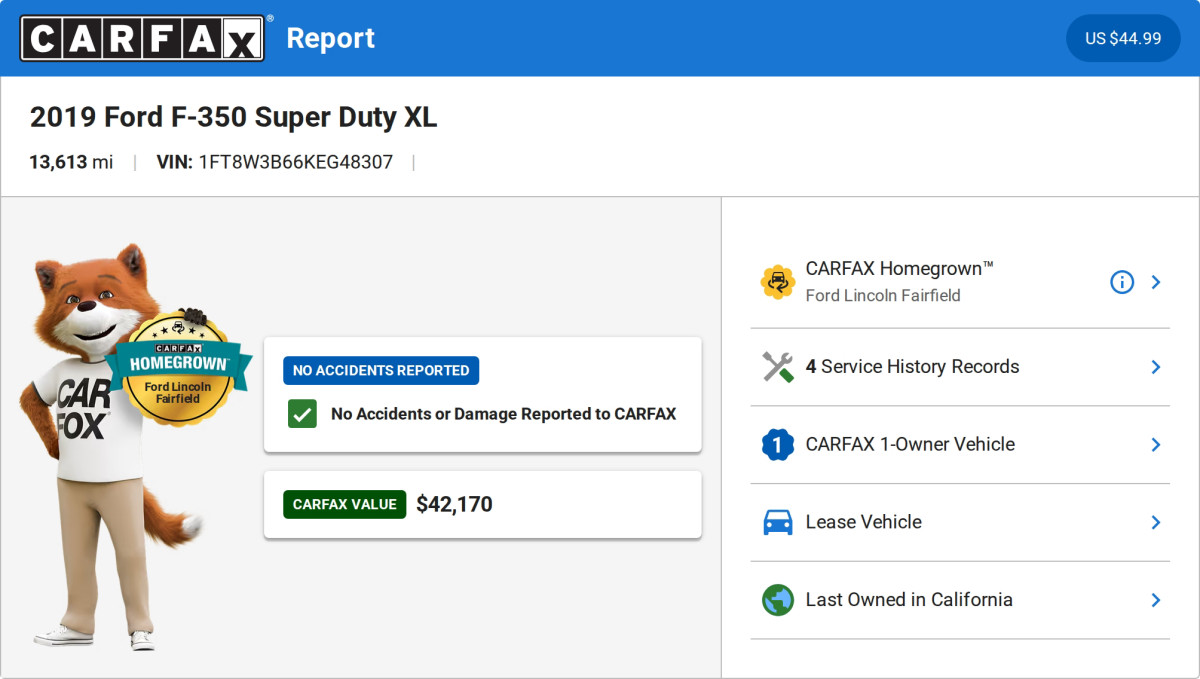Open the CARFAX Homegrown™ row label

900,268
